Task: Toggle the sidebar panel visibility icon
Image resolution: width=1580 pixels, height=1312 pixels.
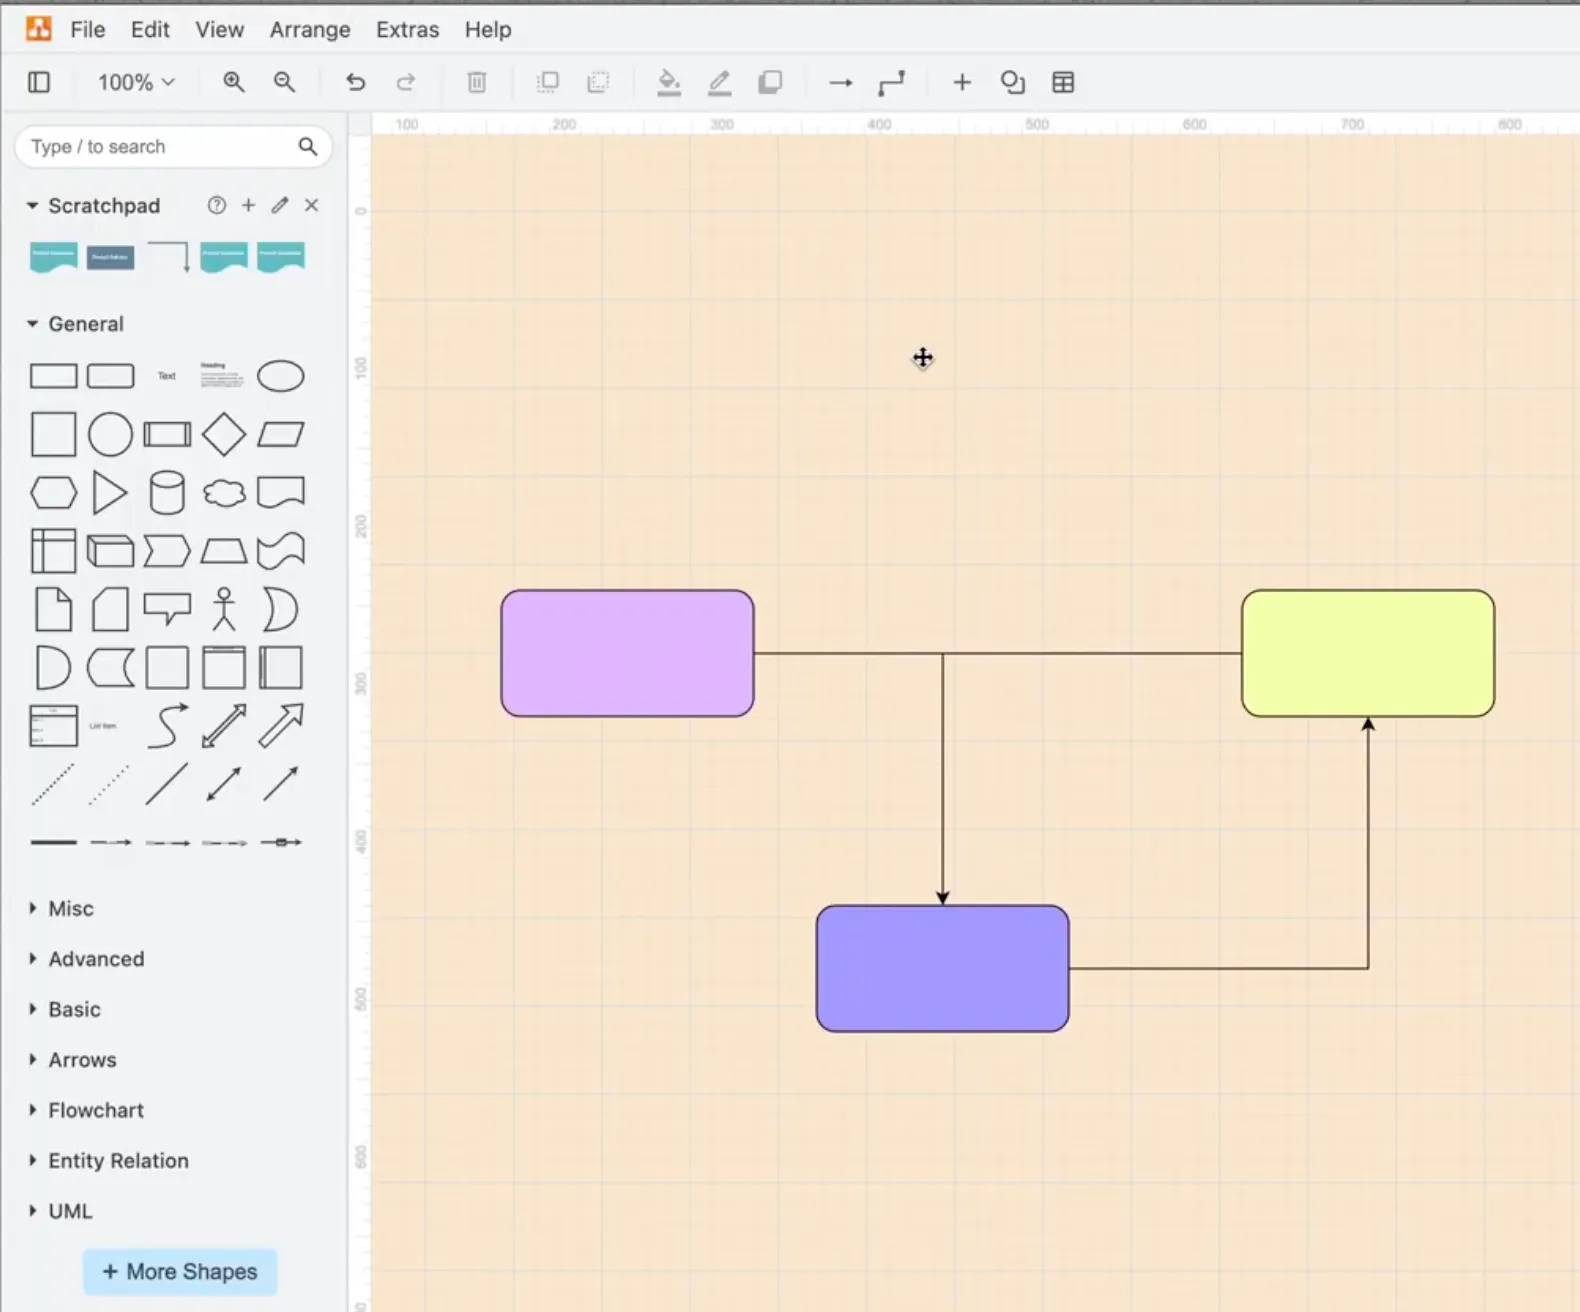Action: pos(39,82)
